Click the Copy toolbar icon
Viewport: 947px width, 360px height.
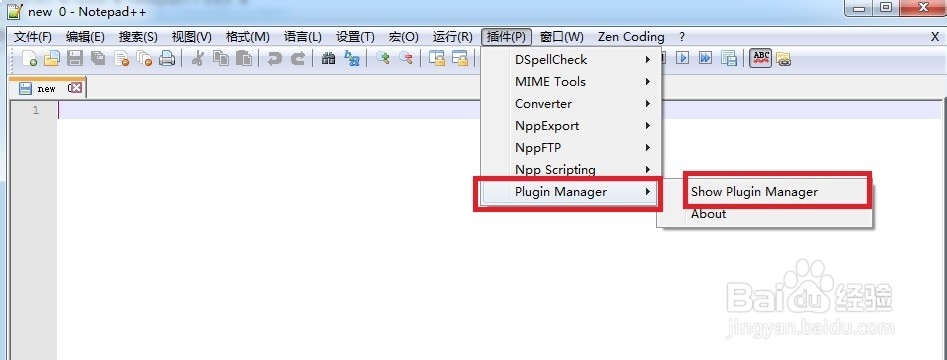pos(221,59)
